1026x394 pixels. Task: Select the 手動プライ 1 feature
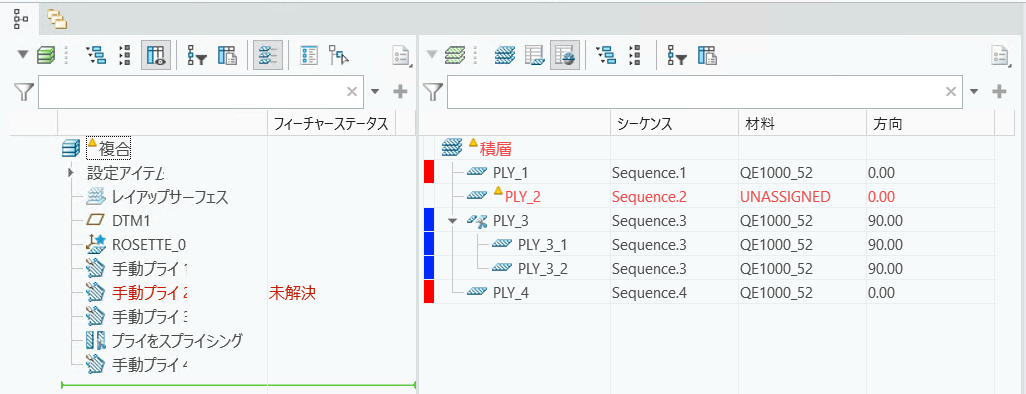[150, 268]
